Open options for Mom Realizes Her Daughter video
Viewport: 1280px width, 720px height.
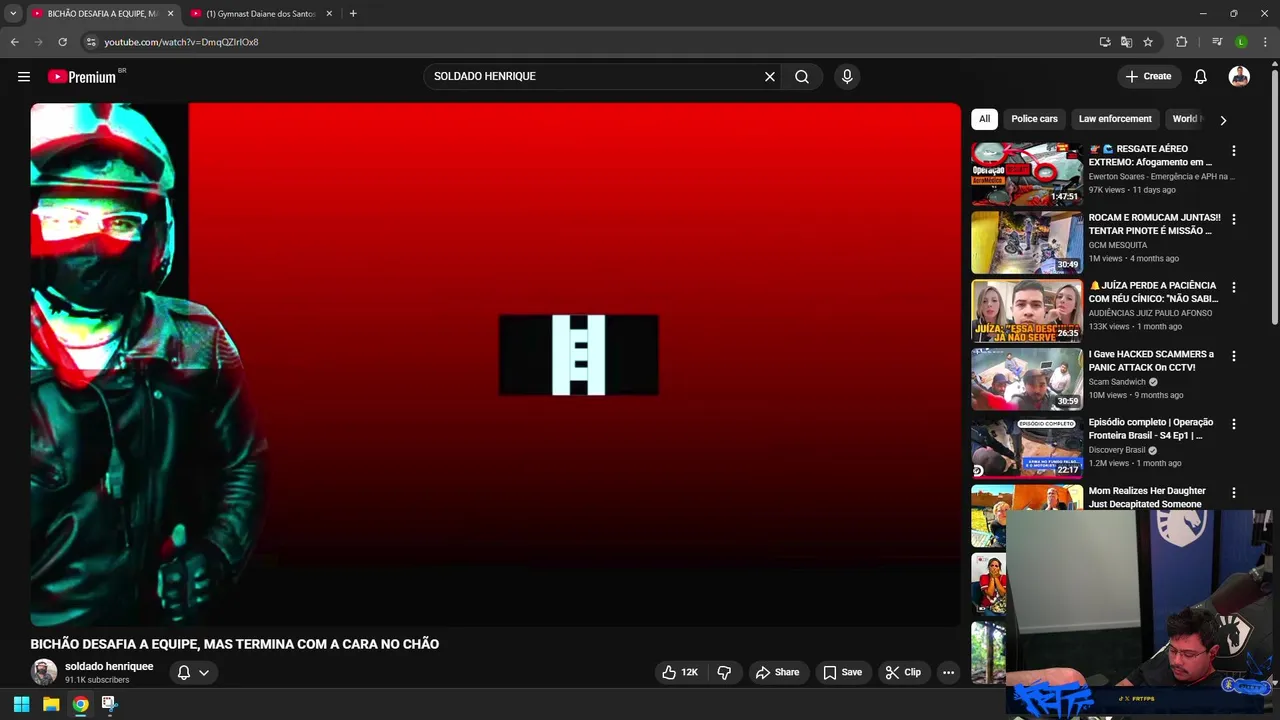click(1233, 493)
